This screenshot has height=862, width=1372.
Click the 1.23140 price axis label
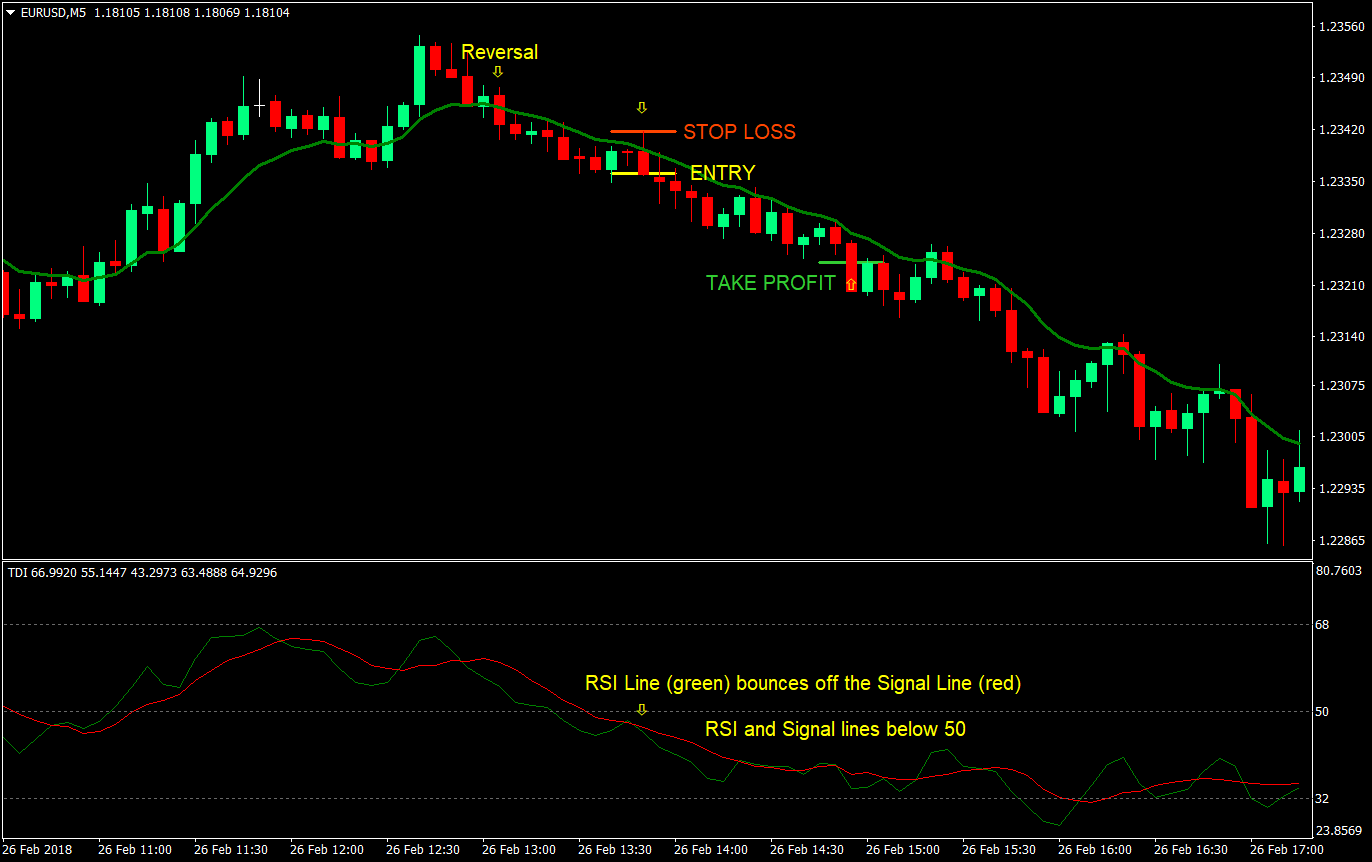(1342, 338)
